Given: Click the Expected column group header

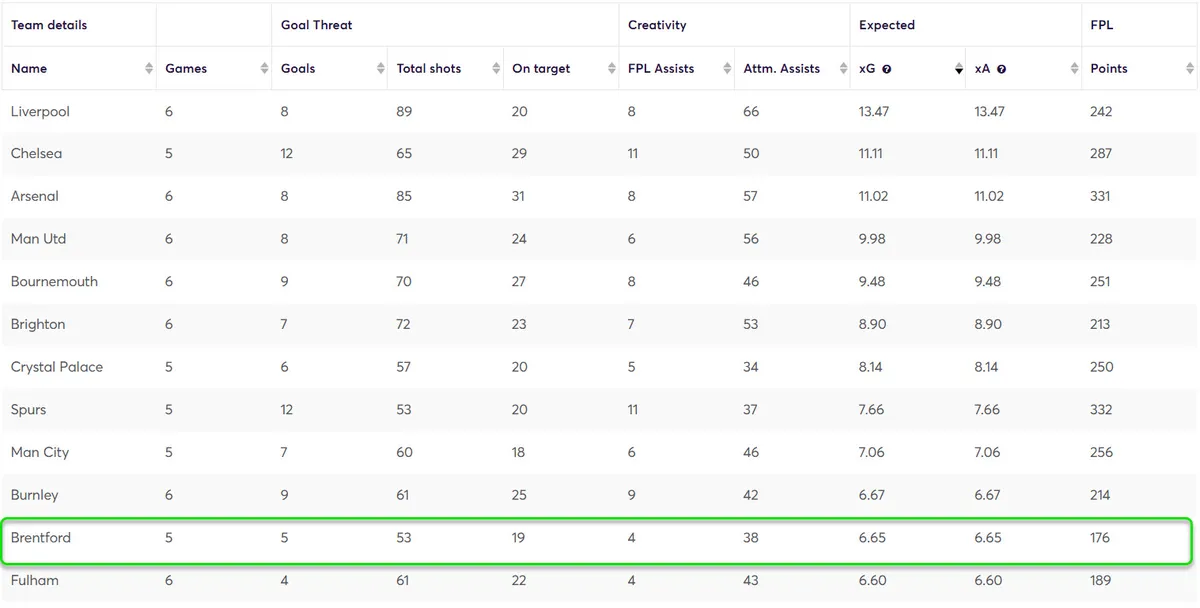Looking at the screenshot, I should pyautogui.click(x=886, y=24).
